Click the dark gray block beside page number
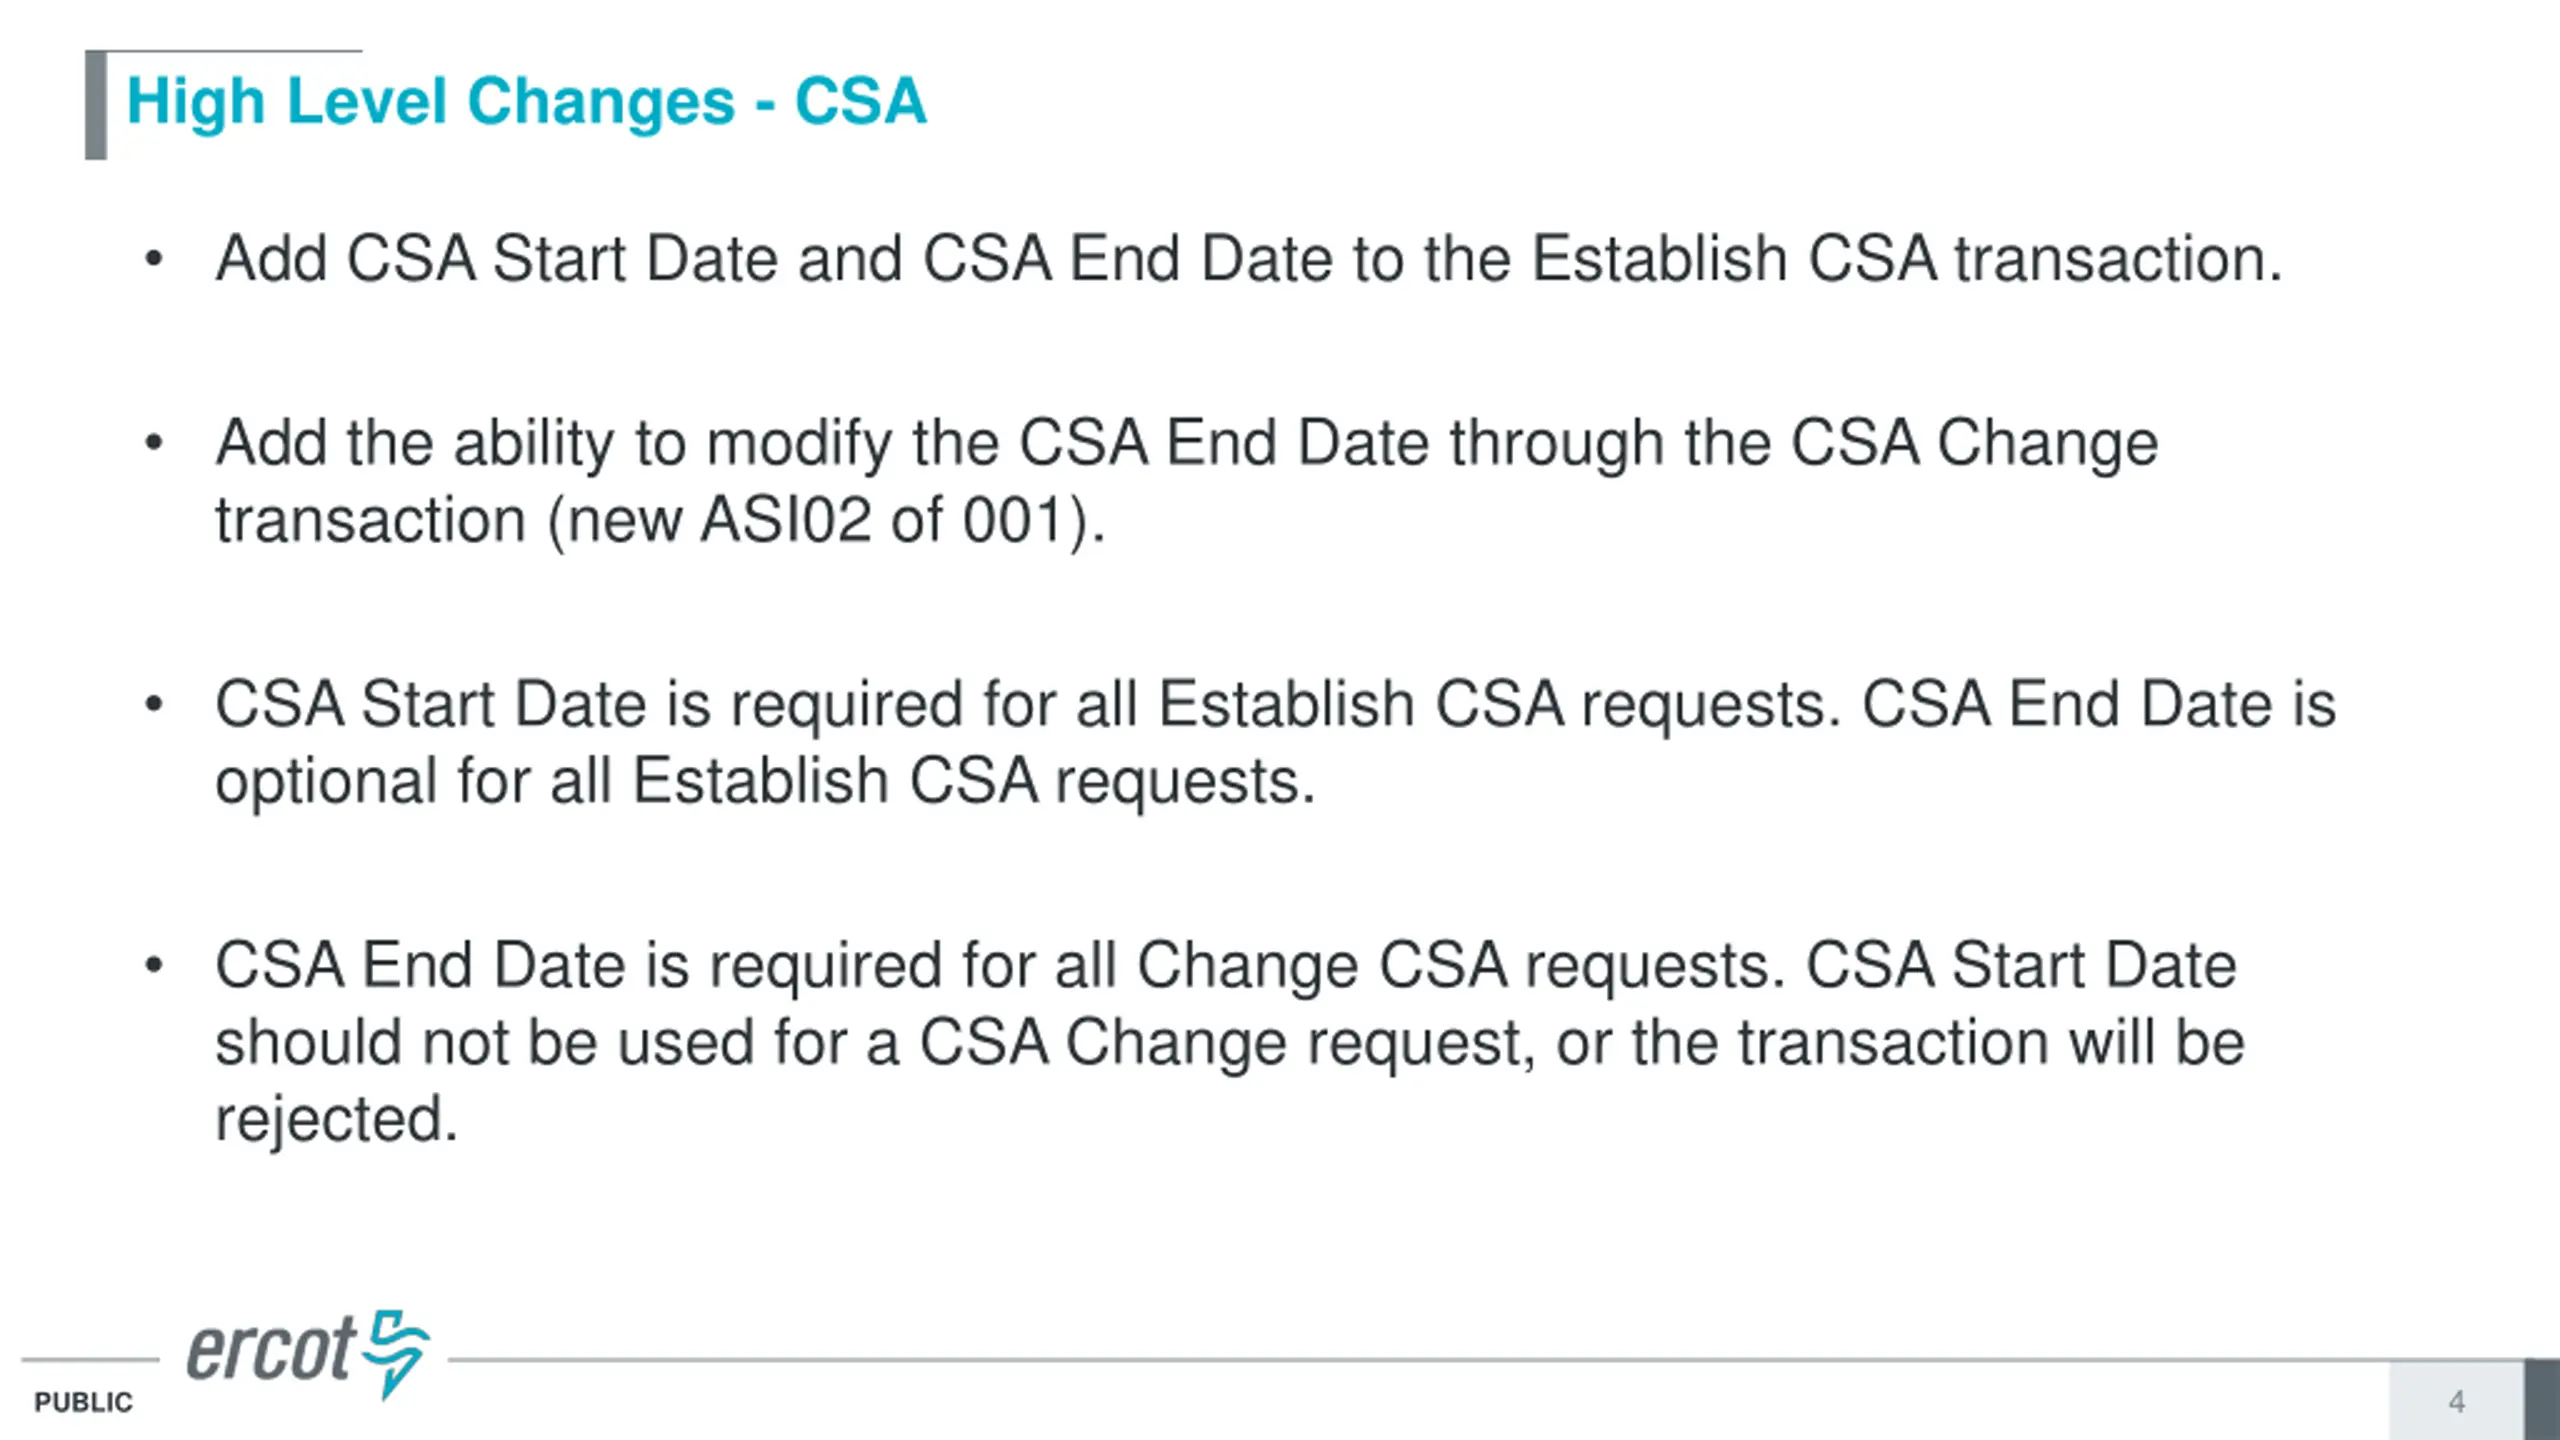Screen dimensions: 2560x1440 tap(2541, 1399)
